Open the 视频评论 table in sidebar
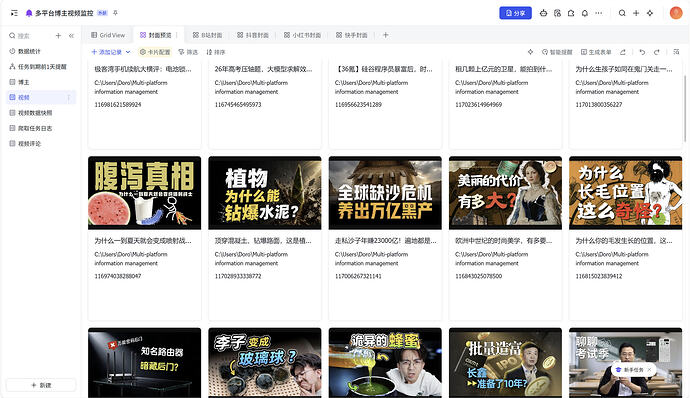This screenshot has width=690, height=398. 42,144
